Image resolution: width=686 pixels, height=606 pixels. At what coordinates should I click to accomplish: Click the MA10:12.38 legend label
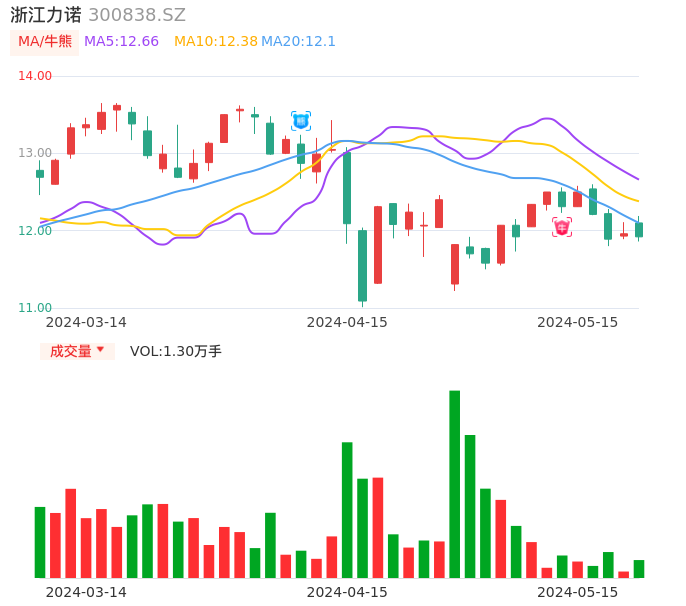pos(215,42)
